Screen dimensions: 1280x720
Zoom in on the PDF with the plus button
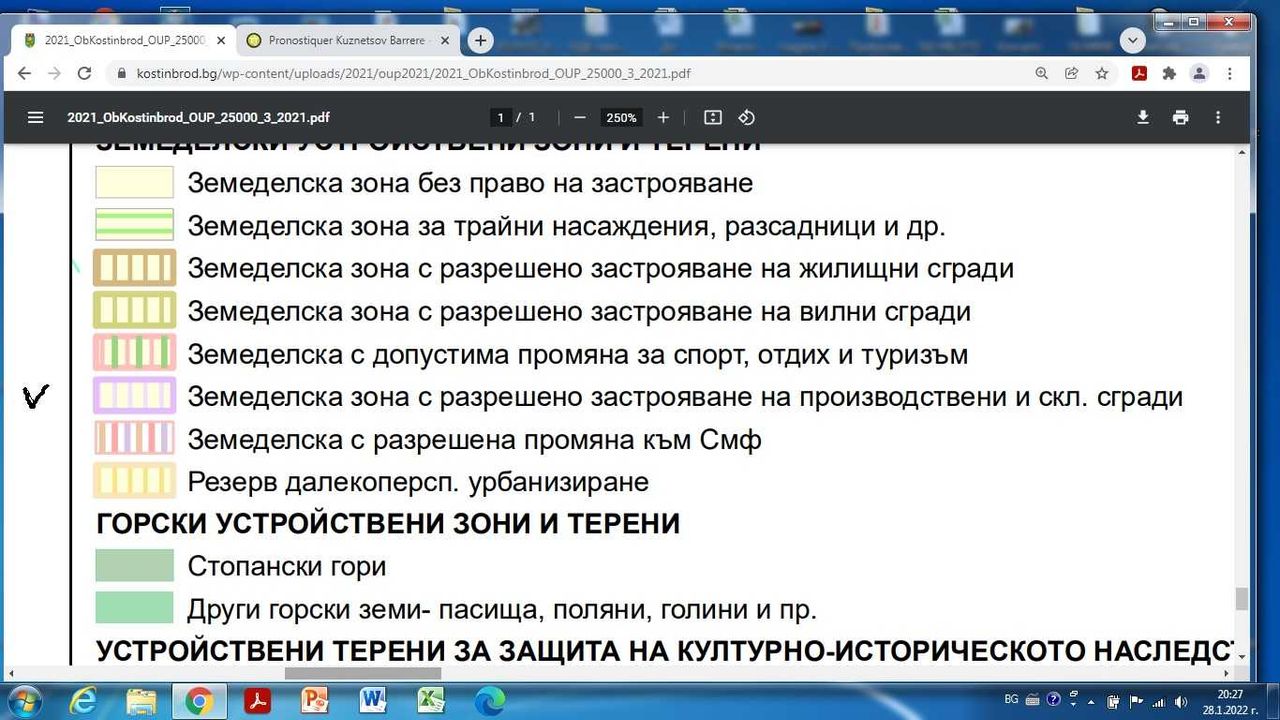(x=663, y=117)
